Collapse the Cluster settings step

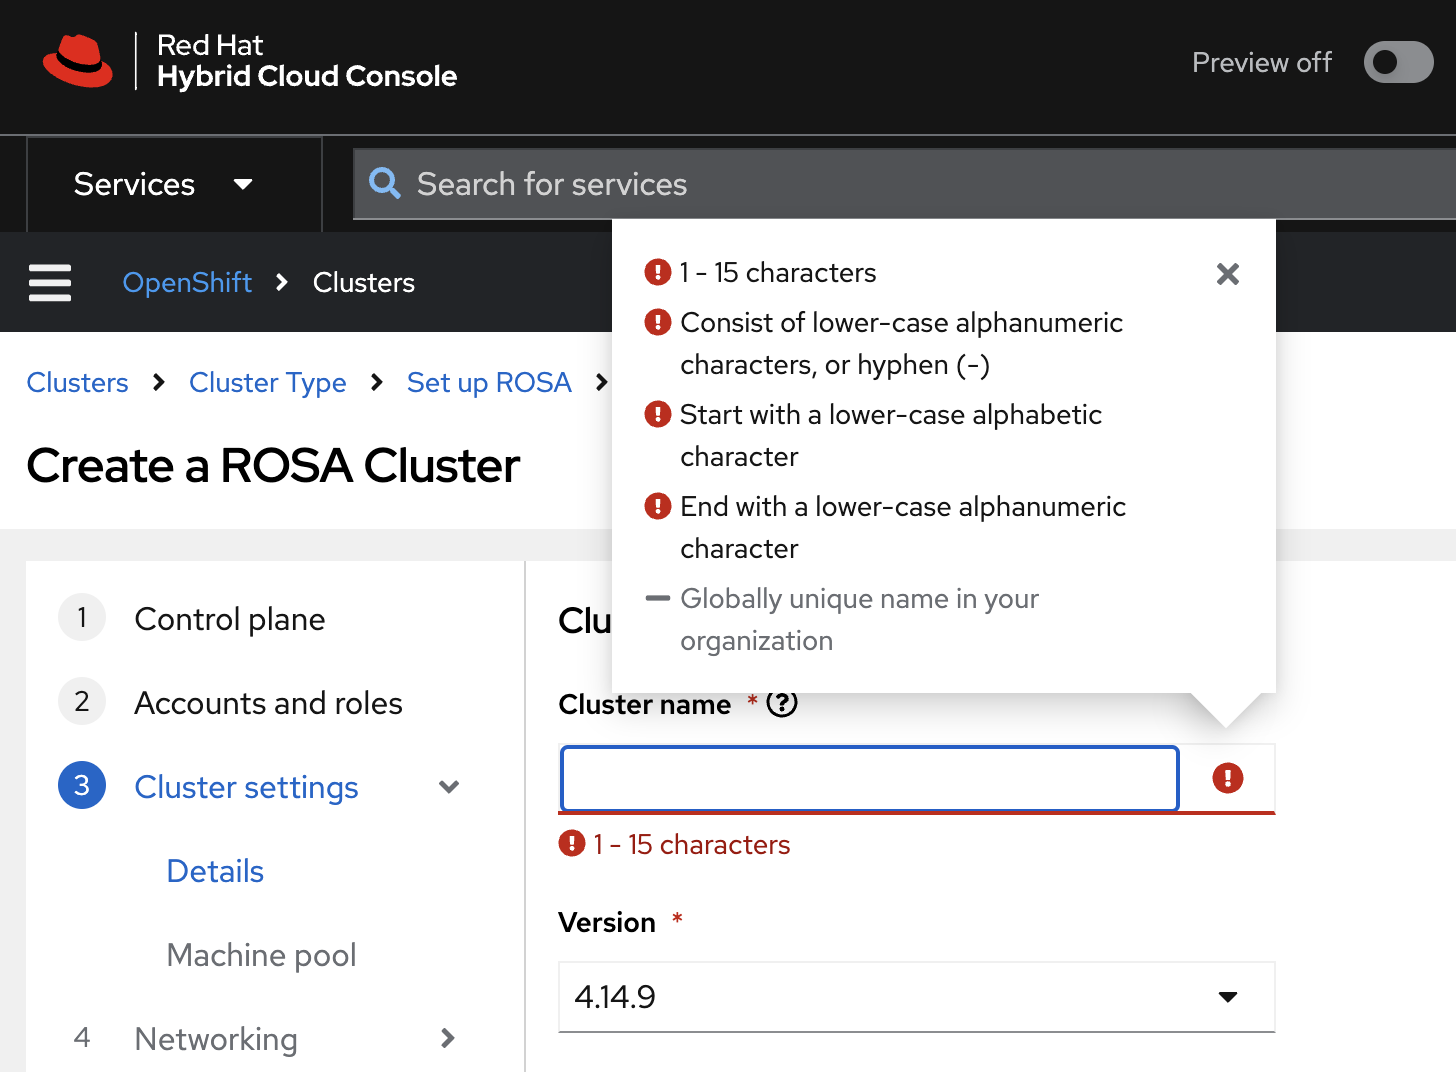pos(449,787)
